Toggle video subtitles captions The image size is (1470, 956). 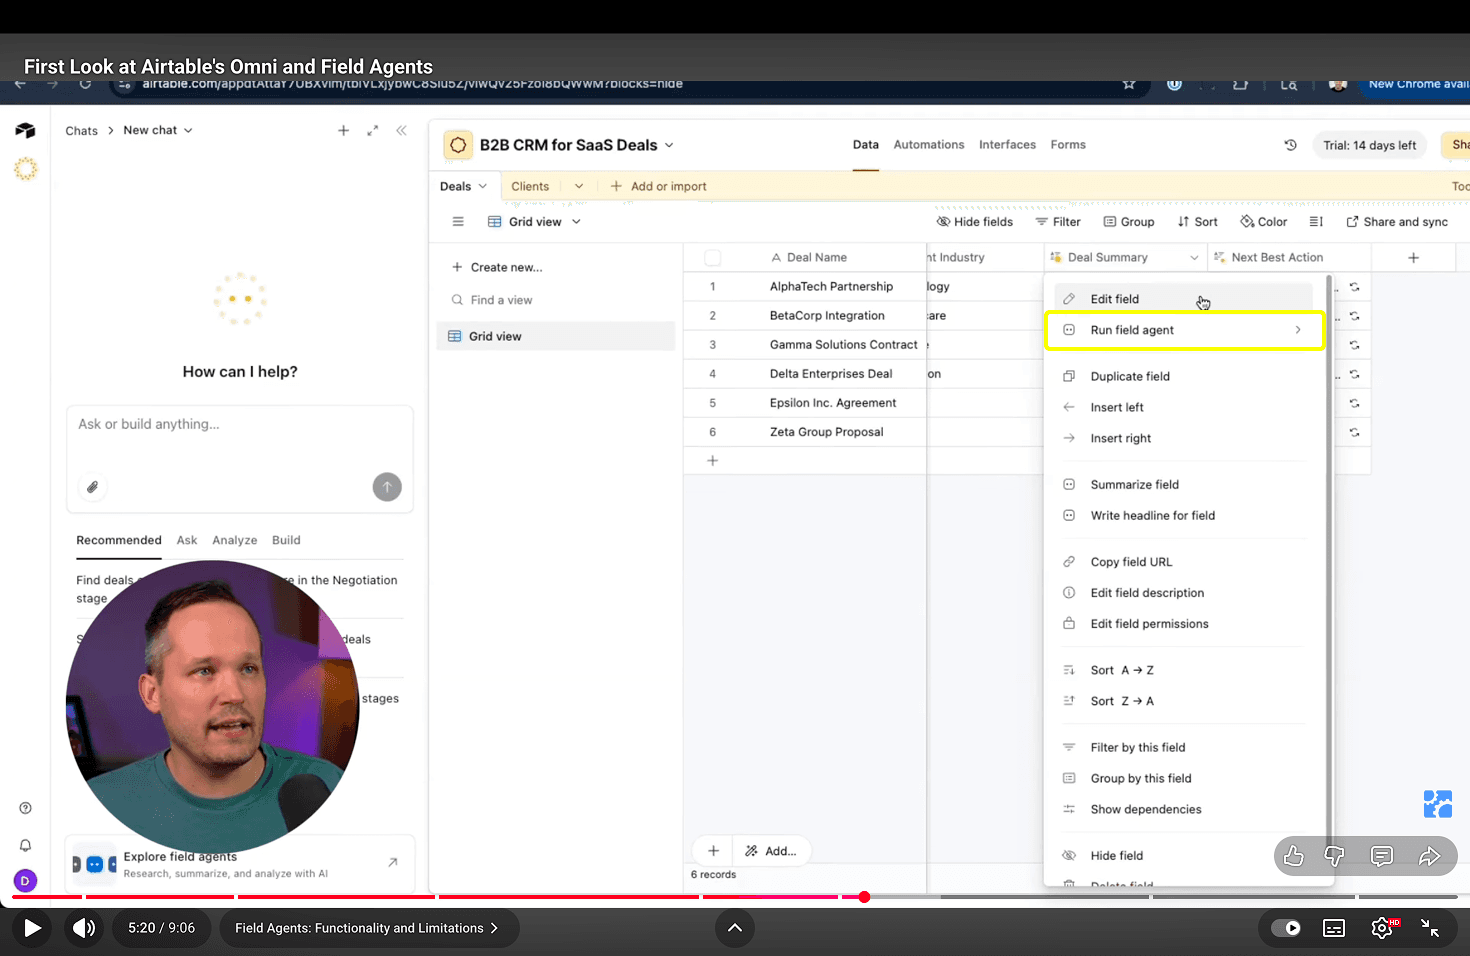tap(1334, 928)
